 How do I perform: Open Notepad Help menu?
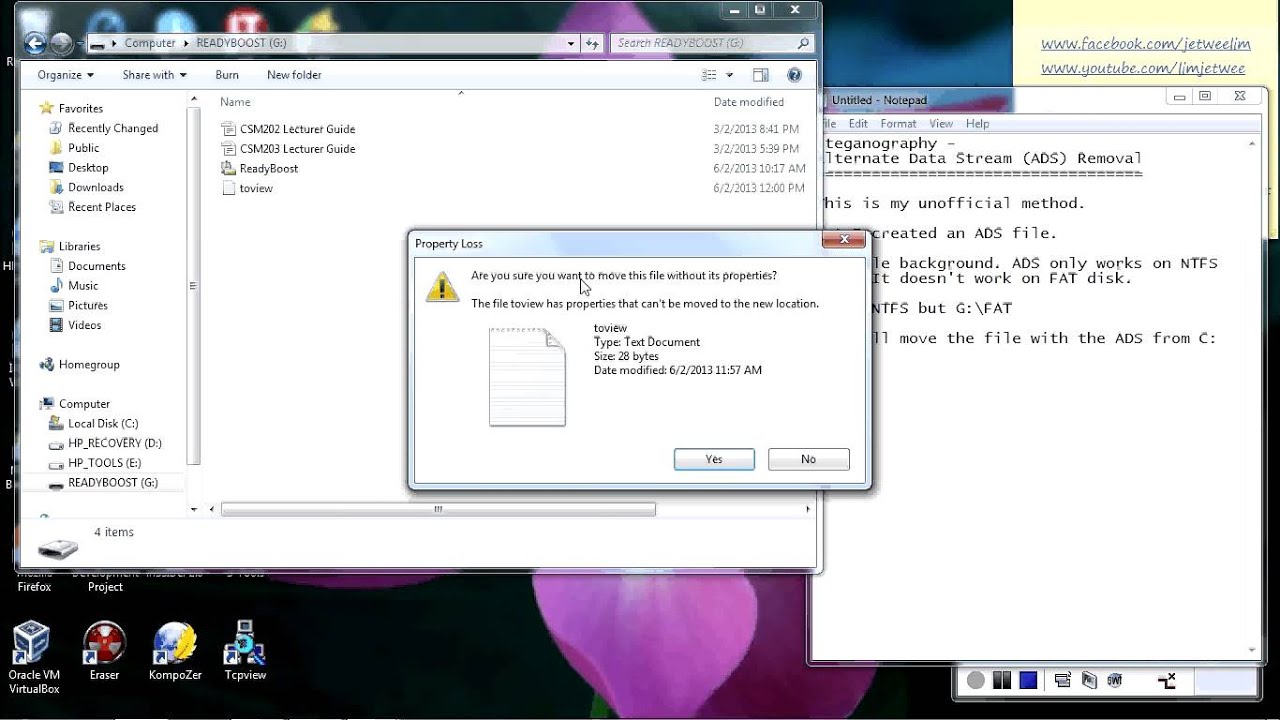click(977, 124)
